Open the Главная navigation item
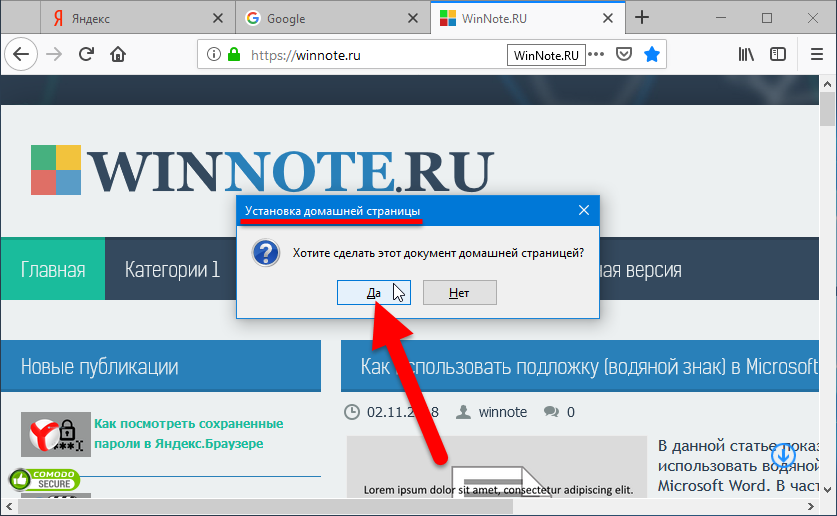 [x=53, y=270]
